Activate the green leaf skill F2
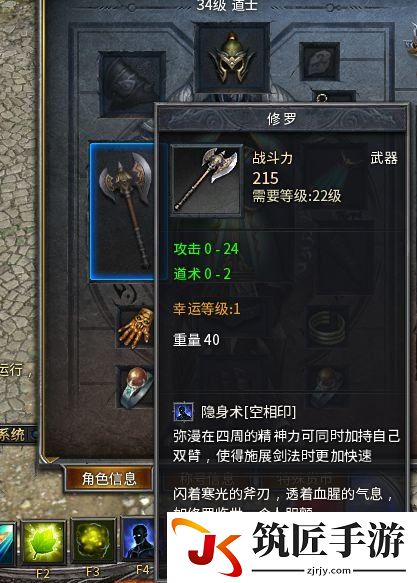The image size is (417, 583). point(44,541)
